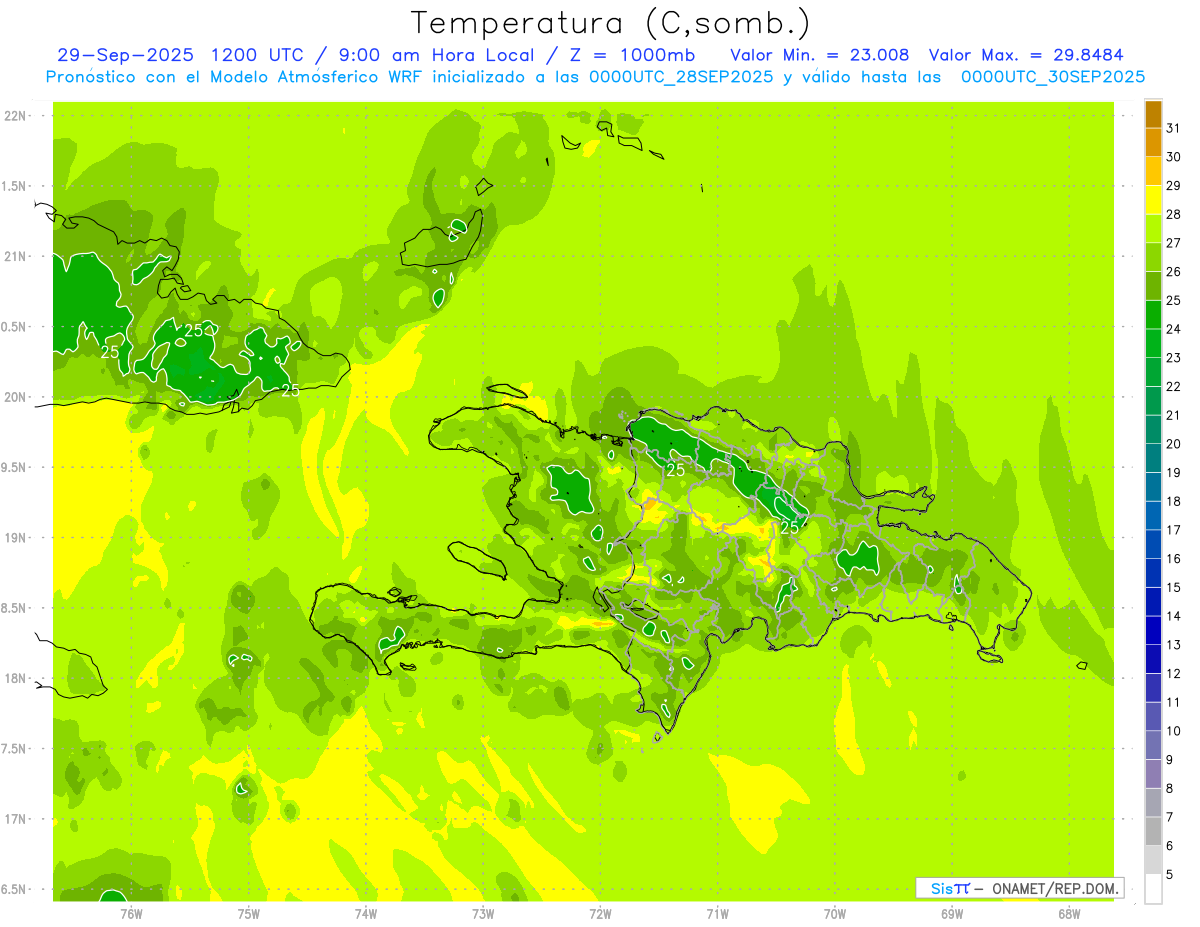Click the 31 value label on the legend
Viewport: 1200px width, 927px height.
click(1174, 129)
